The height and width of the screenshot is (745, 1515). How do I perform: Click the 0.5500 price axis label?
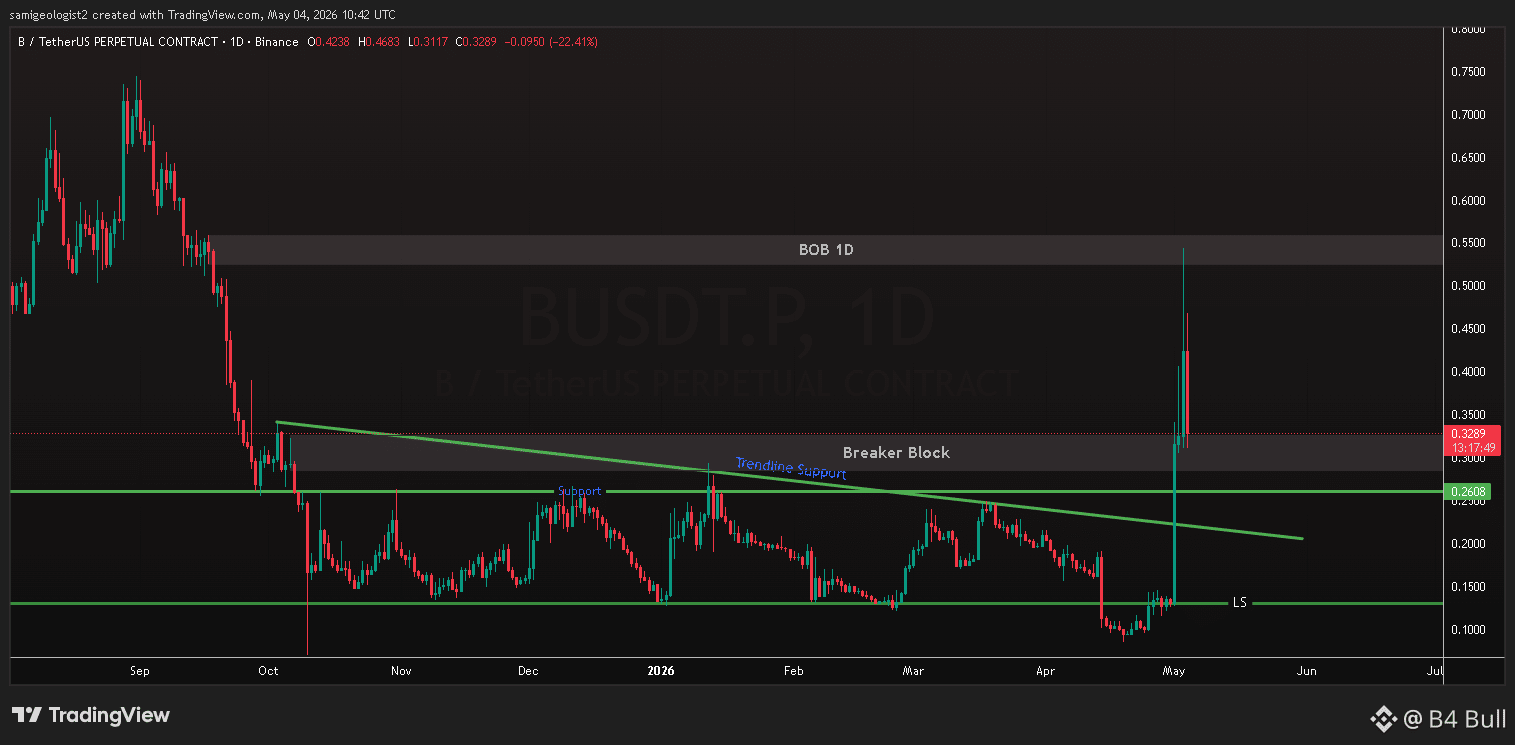coord(1468,243)
